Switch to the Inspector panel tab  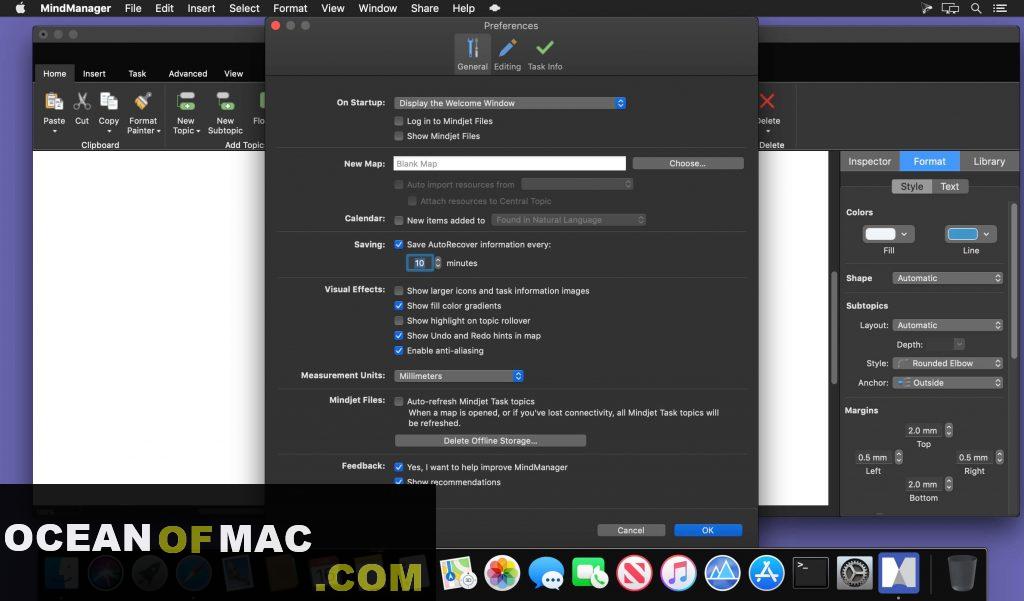[x=869, y=161]
